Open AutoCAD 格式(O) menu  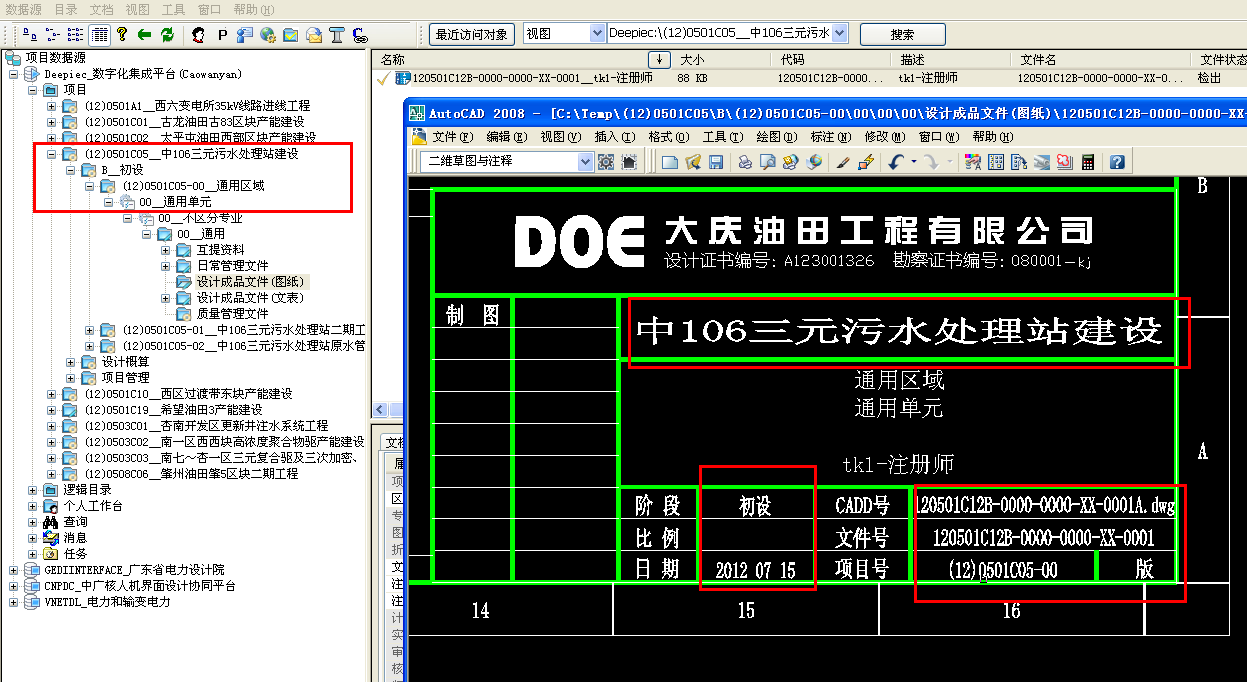tap(669, 137)
